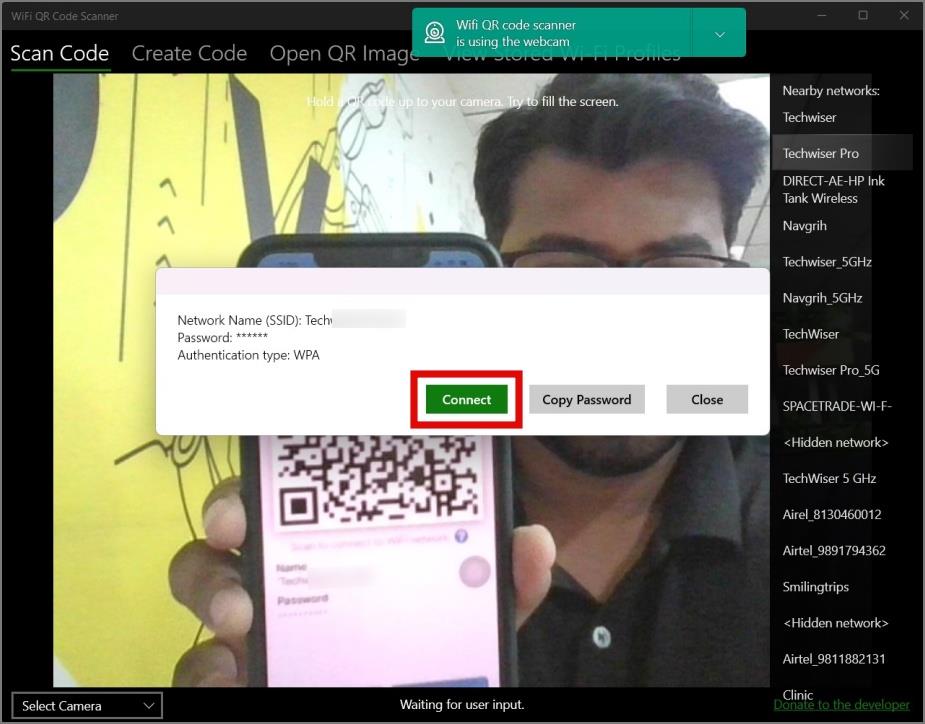
Task: Click the Password asterisks line in dialog
Action: pyautogui.click(x=222, y=338)
